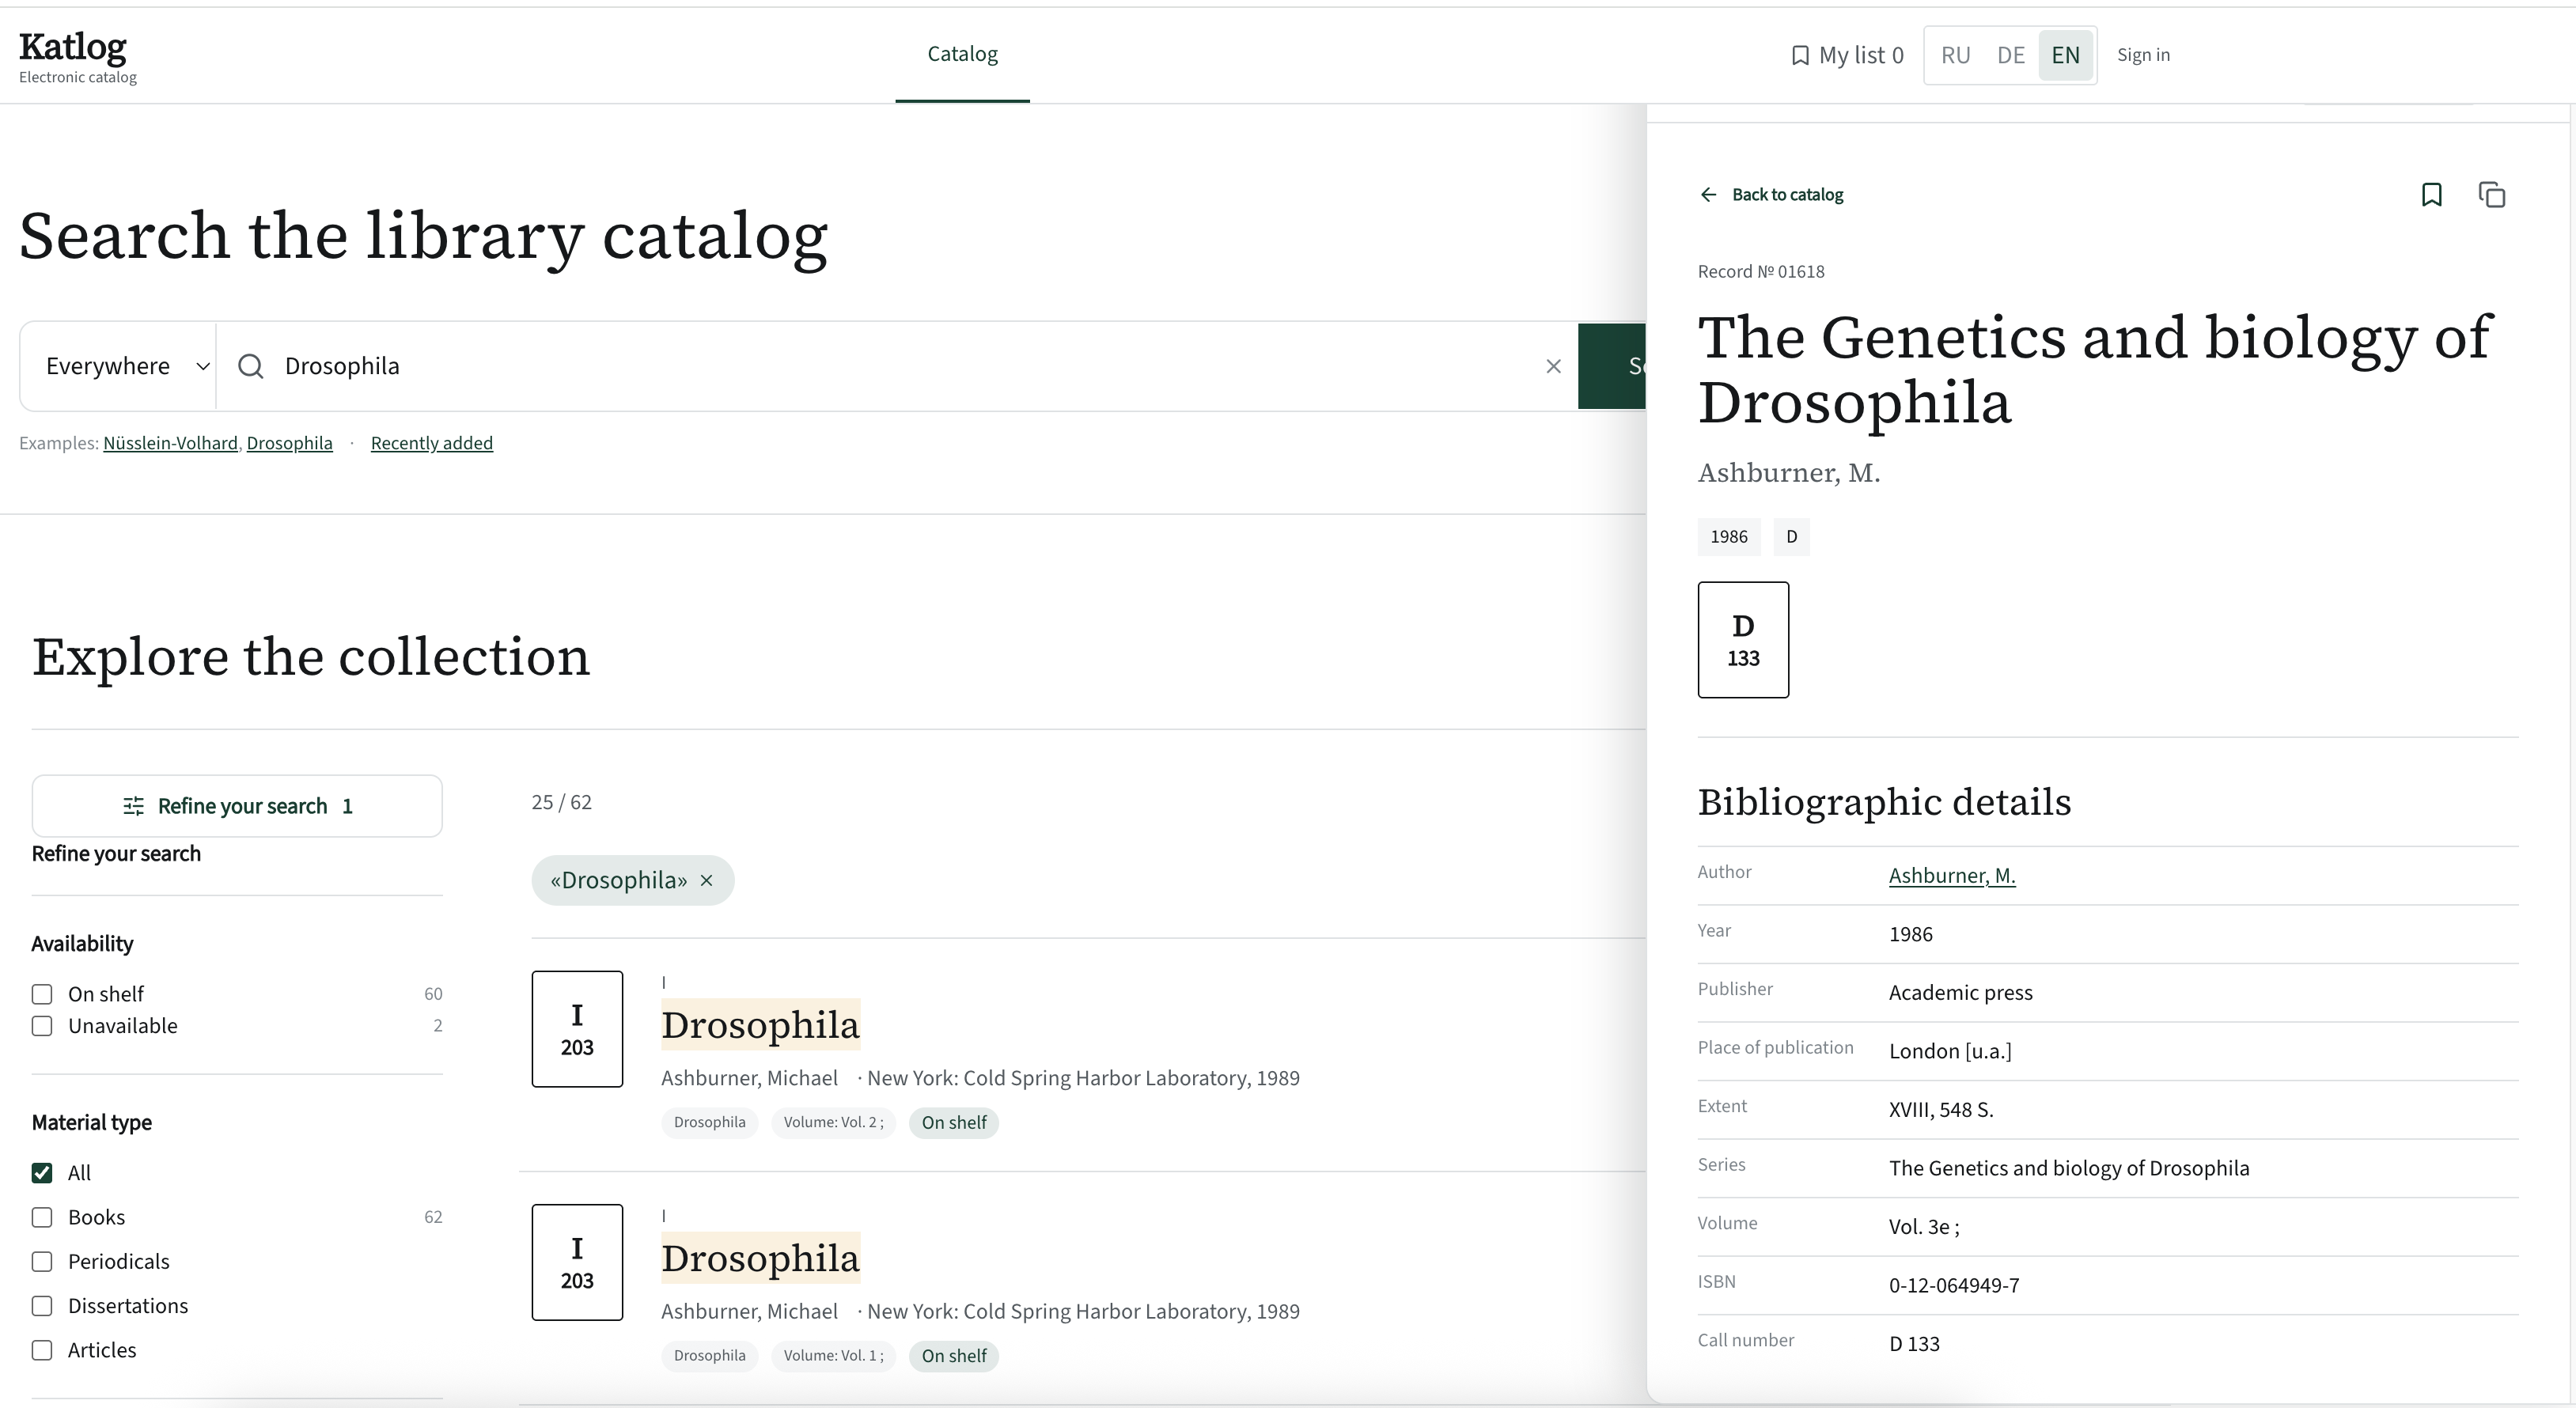The height and width of the screenshot is (1408, 2576).
Task: Uncheck the All material type box
Action: point(42,1173)
